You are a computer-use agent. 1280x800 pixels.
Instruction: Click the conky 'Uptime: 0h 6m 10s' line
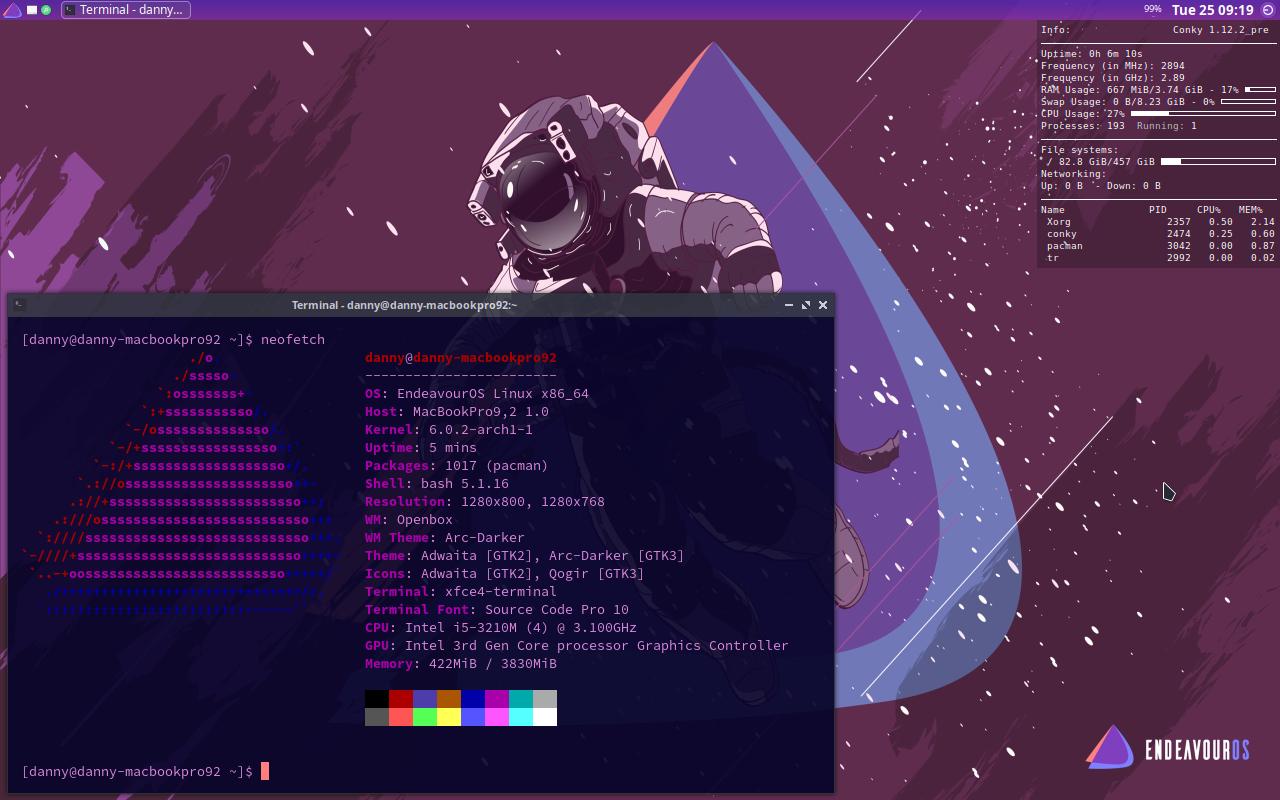point(1091,54)
